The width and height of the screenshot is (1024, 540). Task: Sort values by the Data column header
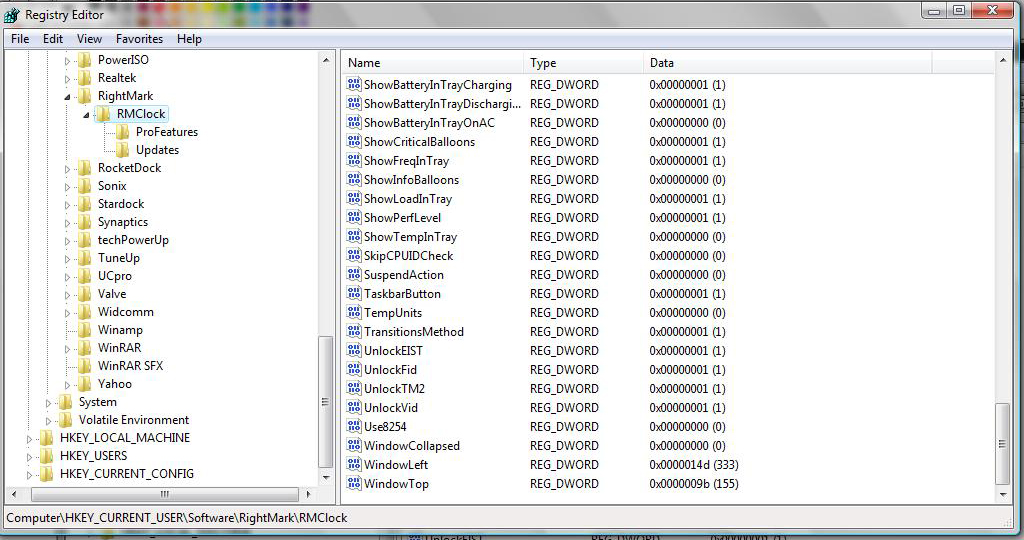tap(787, 63)
